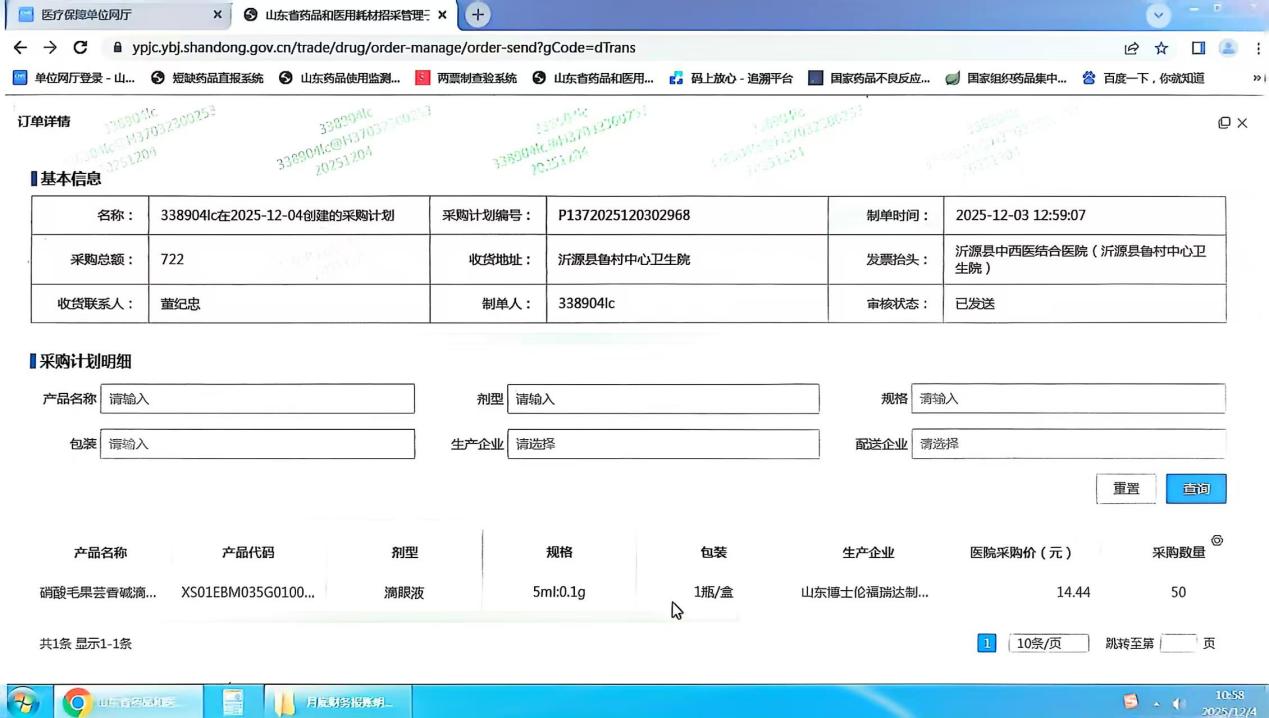Click table column settings gear icon
Image resolution: width=1269 pixels, height=718 pixels.
tap(1217, 541)
